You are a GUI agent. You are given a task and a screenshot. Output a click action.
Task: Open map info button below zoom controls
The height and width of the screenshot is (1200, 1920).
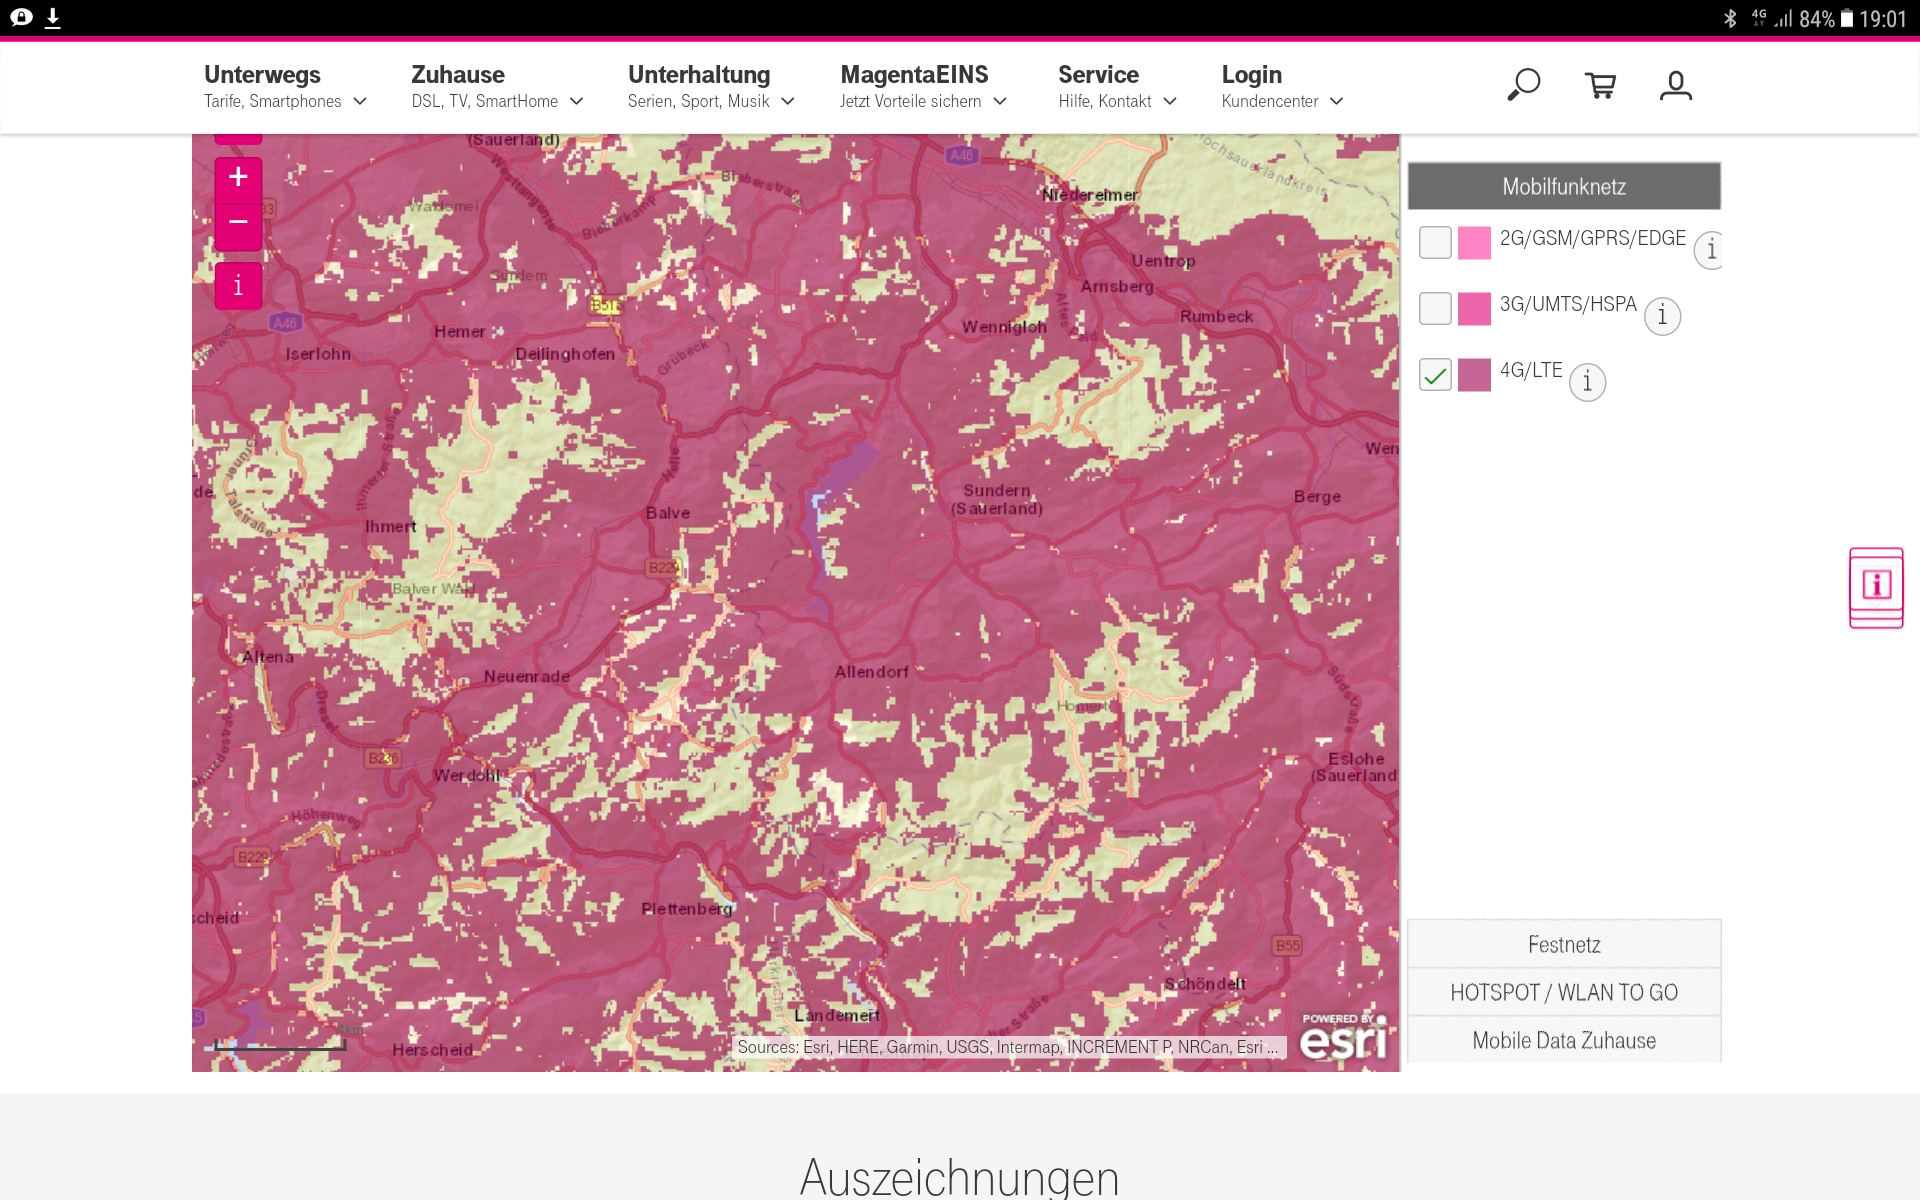[238, 286]
